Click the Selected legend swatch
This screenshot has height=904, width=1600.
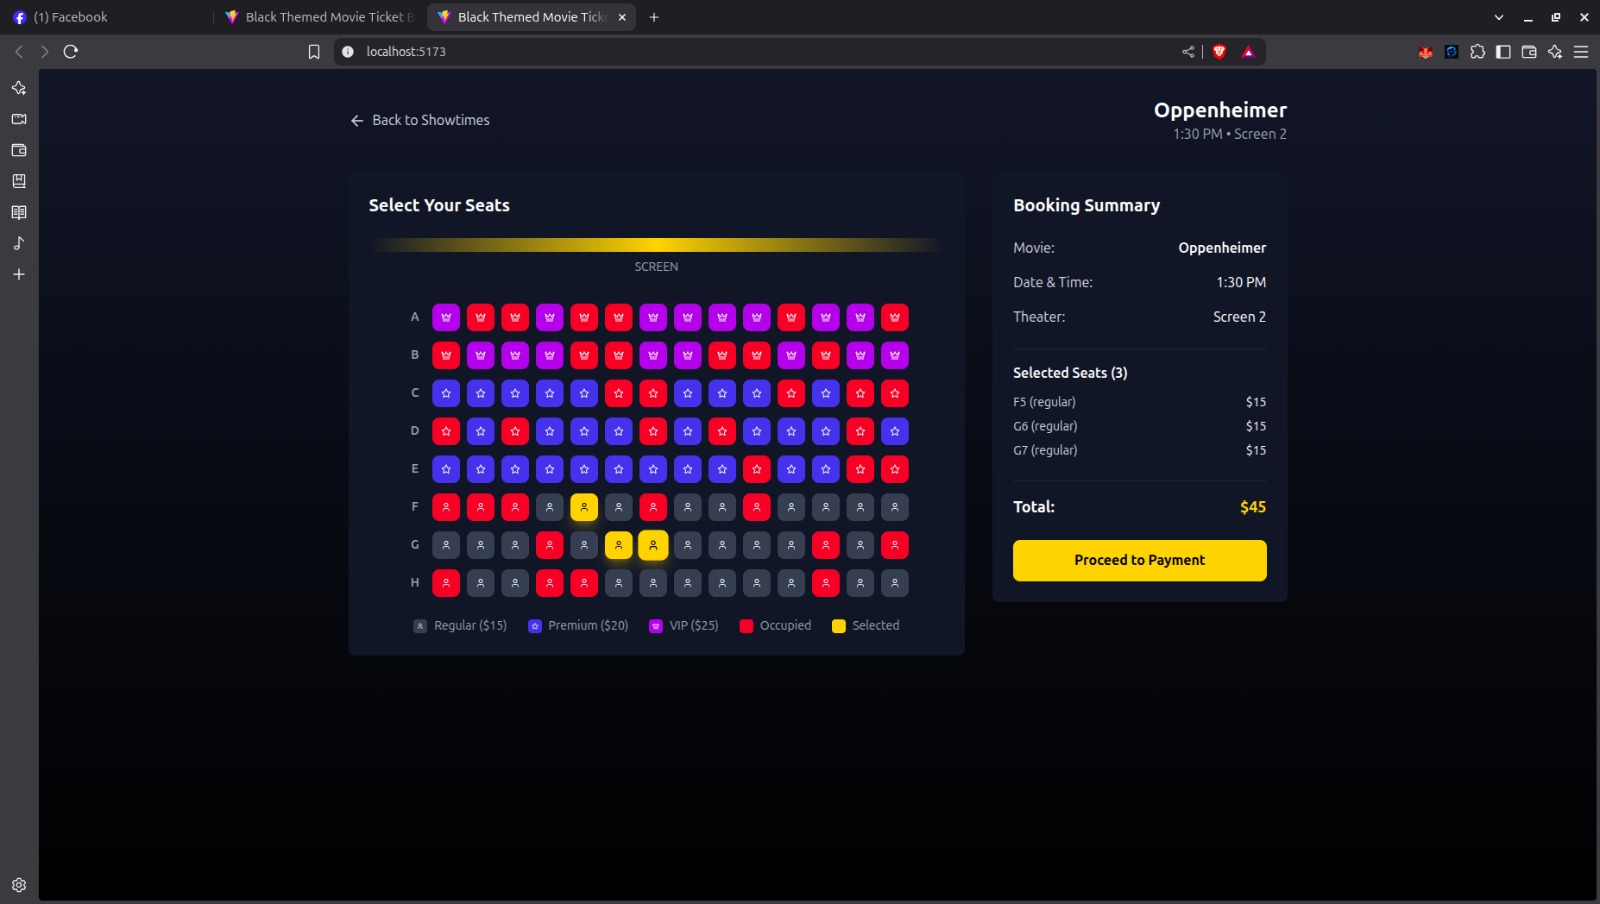point(839,626)
